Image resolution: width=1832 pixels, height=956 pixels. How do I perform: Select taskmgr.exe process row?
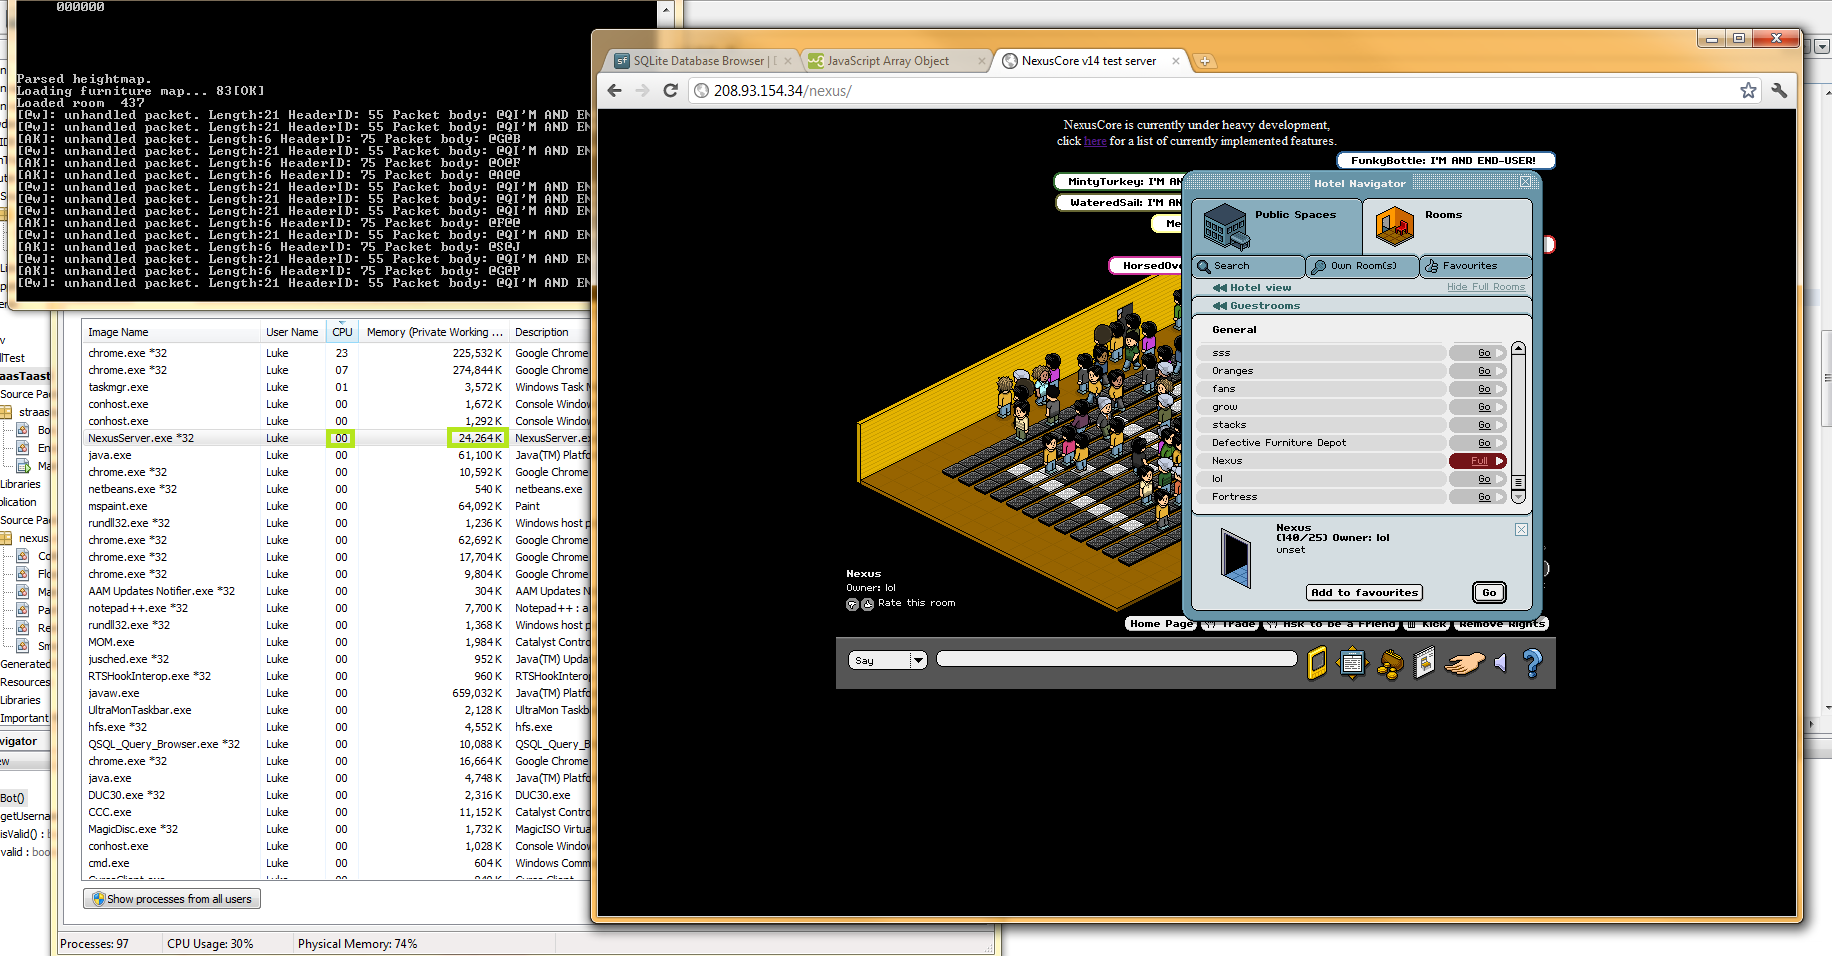tap(337, 387)
